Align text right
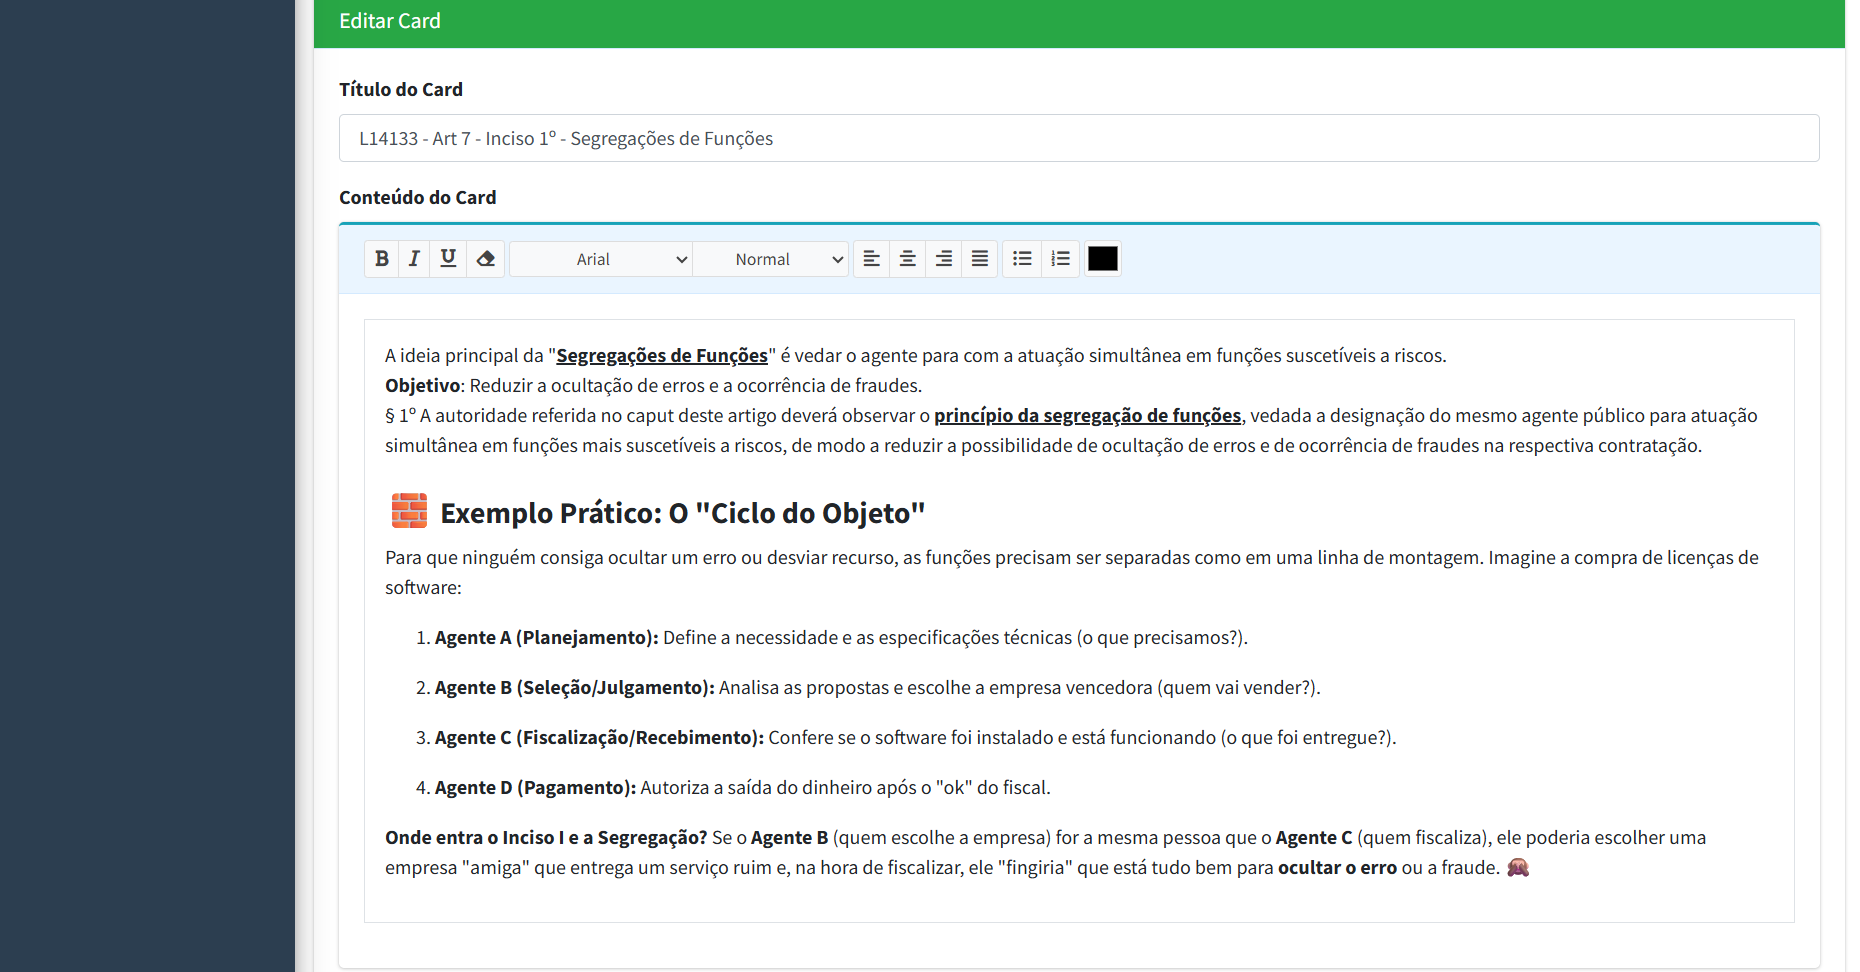Viewport: 1860px width, 972px height. [x=943, y=259]
